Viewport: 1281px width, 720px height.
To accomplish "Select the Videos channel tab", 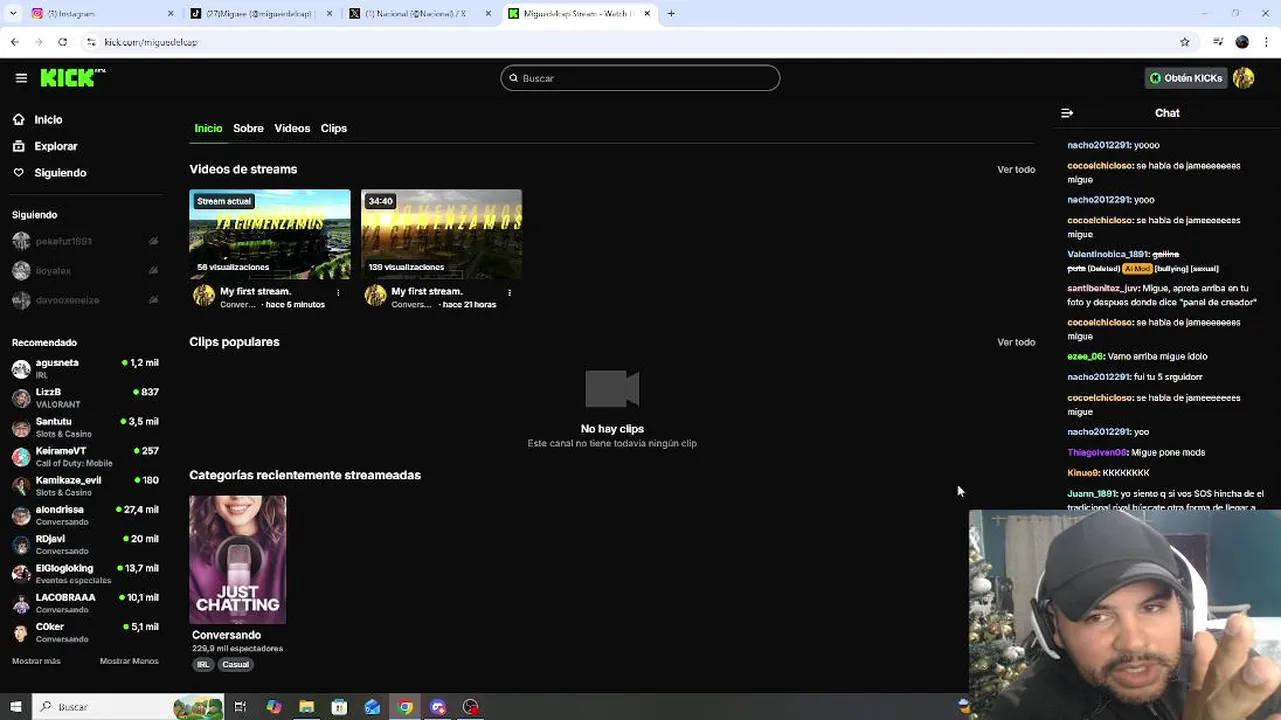I will pos(292,128).
